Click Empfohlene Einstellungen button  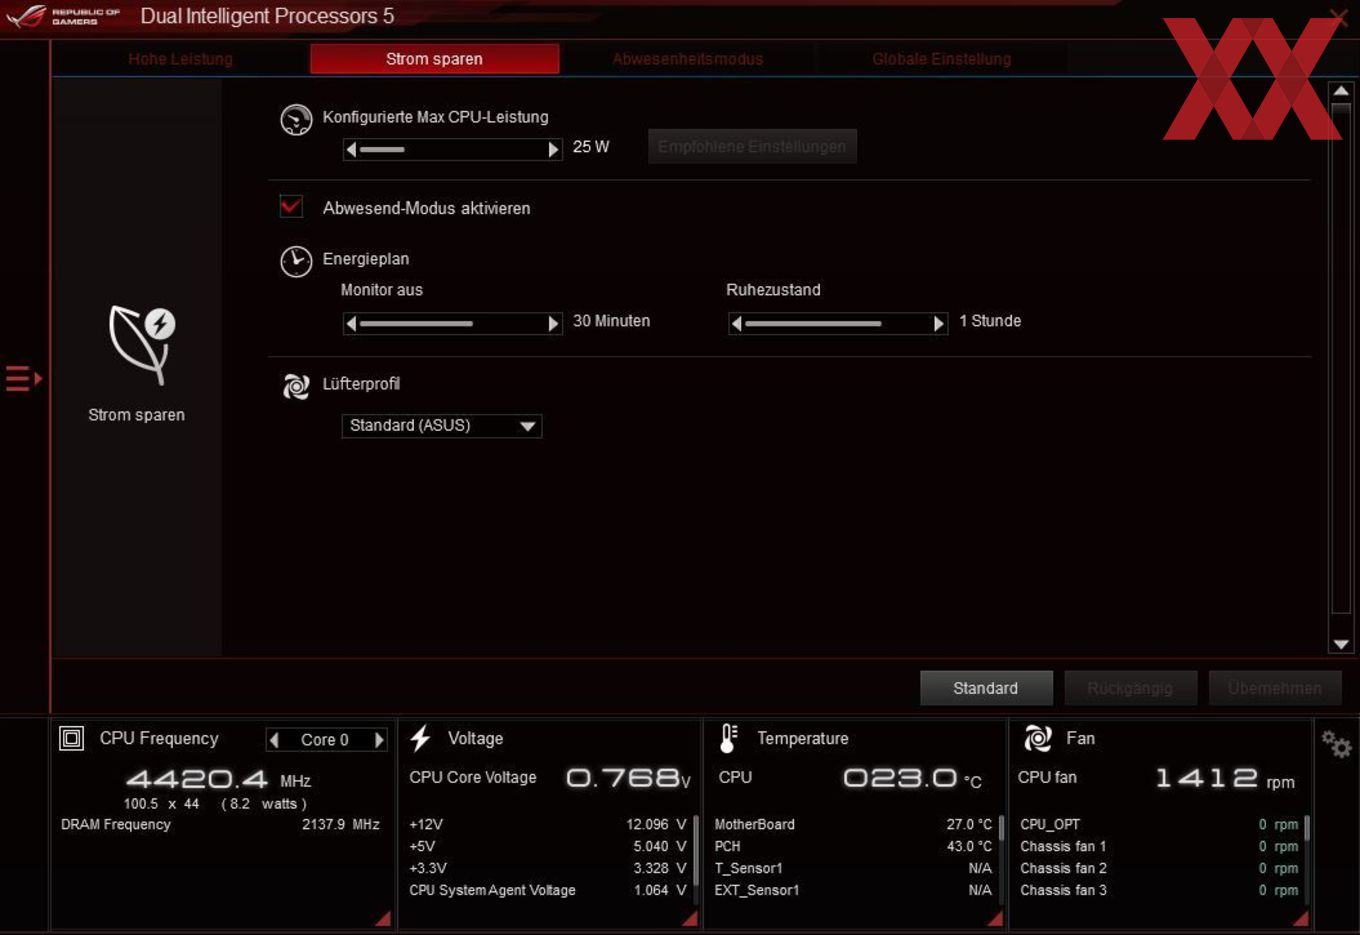click(752, 146)
